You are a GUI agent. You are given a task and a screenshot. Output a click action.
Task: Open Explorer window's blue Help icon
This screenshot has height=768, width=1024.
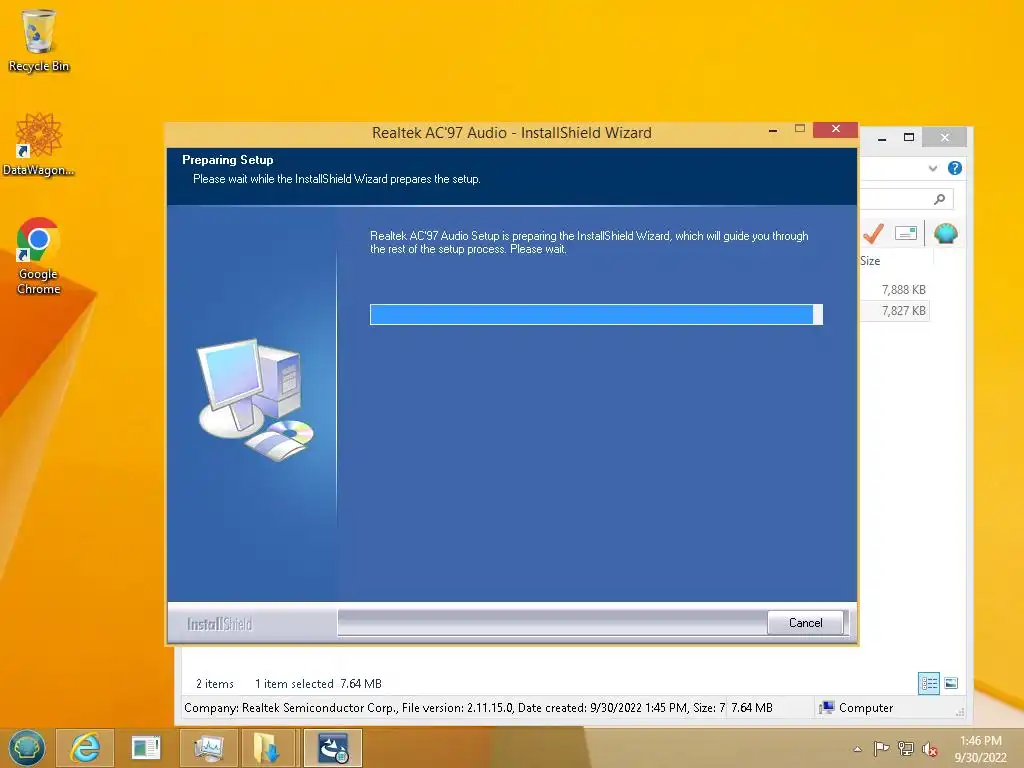tap(954, 168)
